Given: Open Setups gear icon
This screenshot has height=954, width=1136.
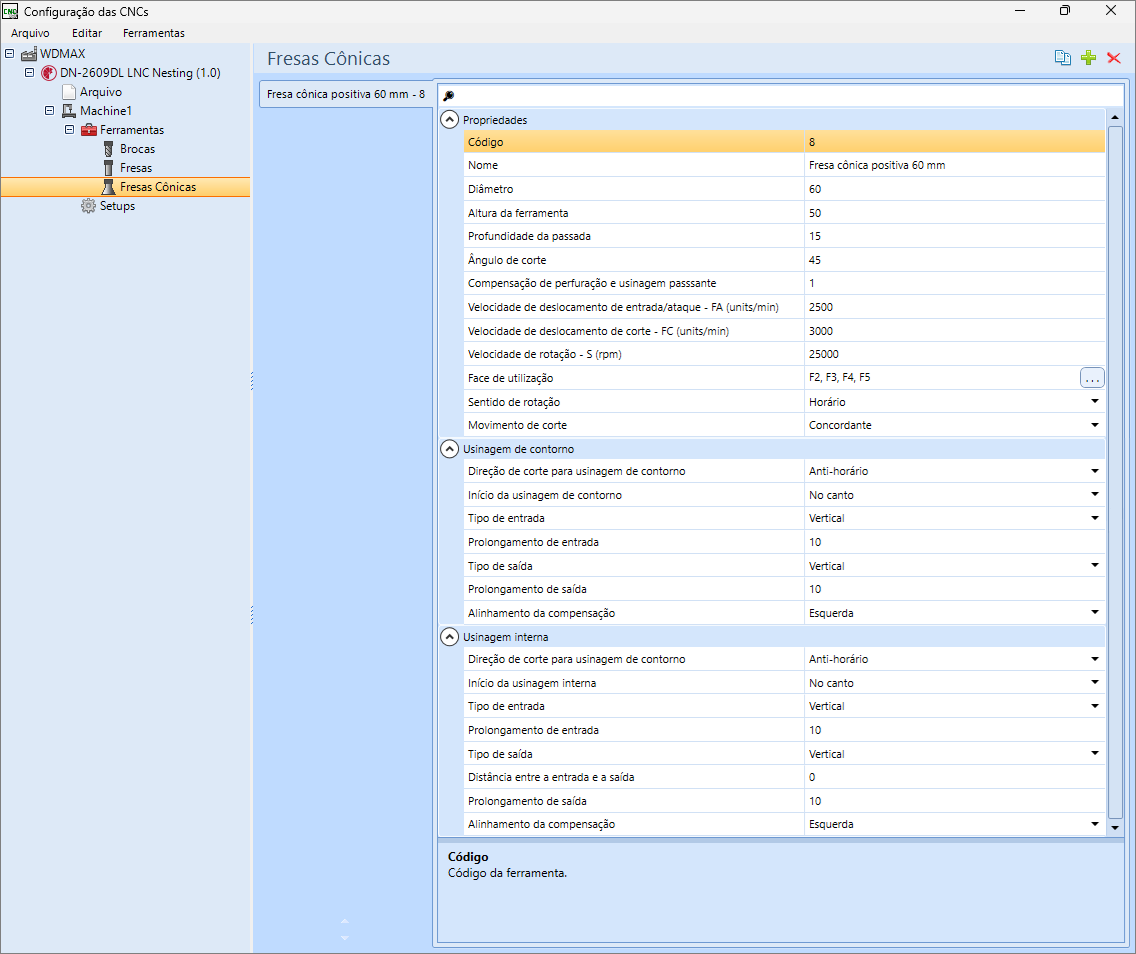Looking at the screenshot, I should tap(88, 206).
